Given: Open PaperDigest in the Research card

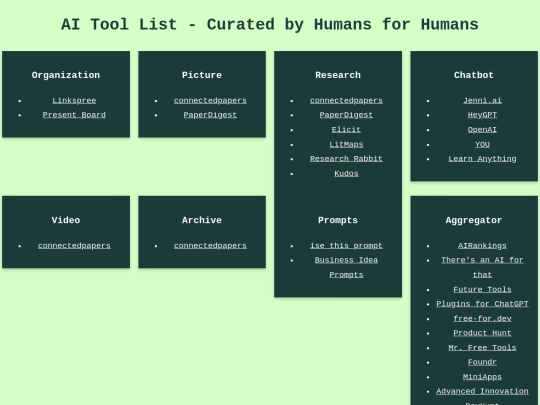Looking at the screenshot, I should (346, 115).
